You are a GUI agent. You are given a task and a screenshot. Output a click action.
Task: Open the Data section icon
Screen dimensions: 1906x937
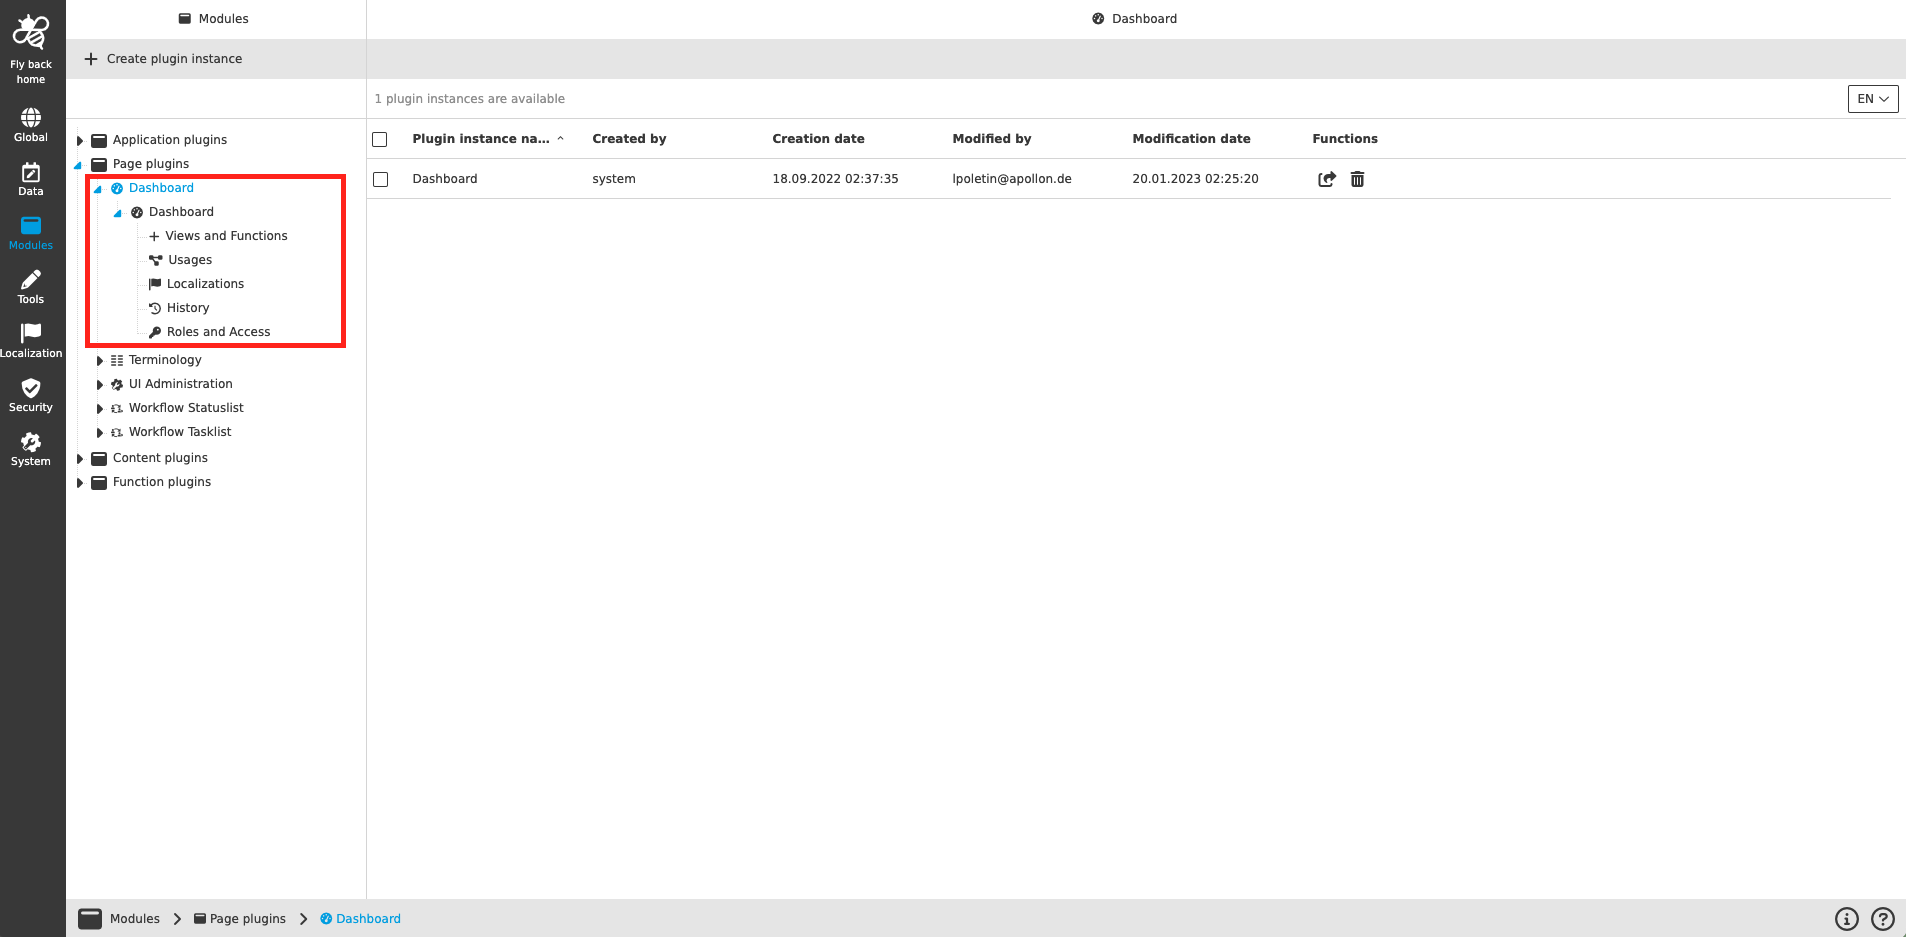(x=30, y=177)
